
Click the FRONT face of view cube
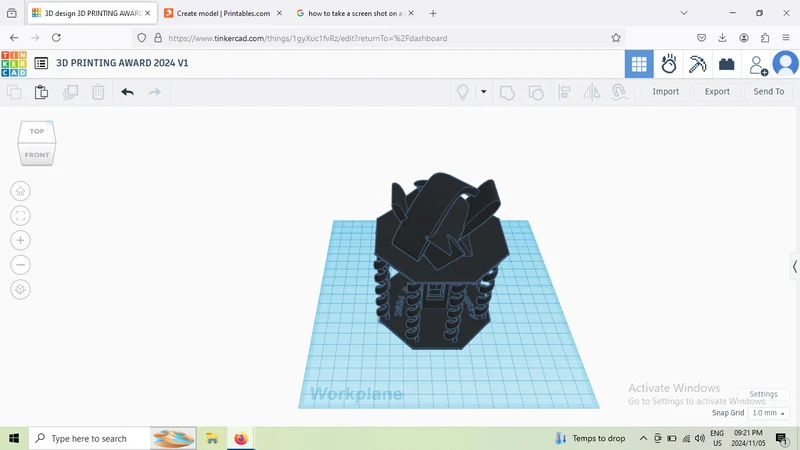tap(37, 155)
